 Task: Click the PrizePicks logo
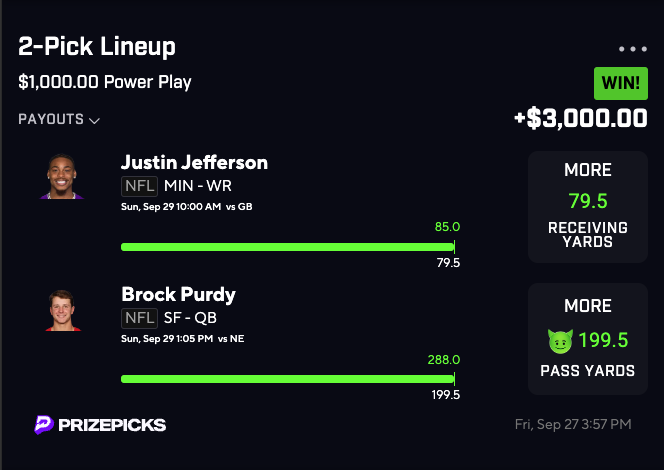(99, 425)
